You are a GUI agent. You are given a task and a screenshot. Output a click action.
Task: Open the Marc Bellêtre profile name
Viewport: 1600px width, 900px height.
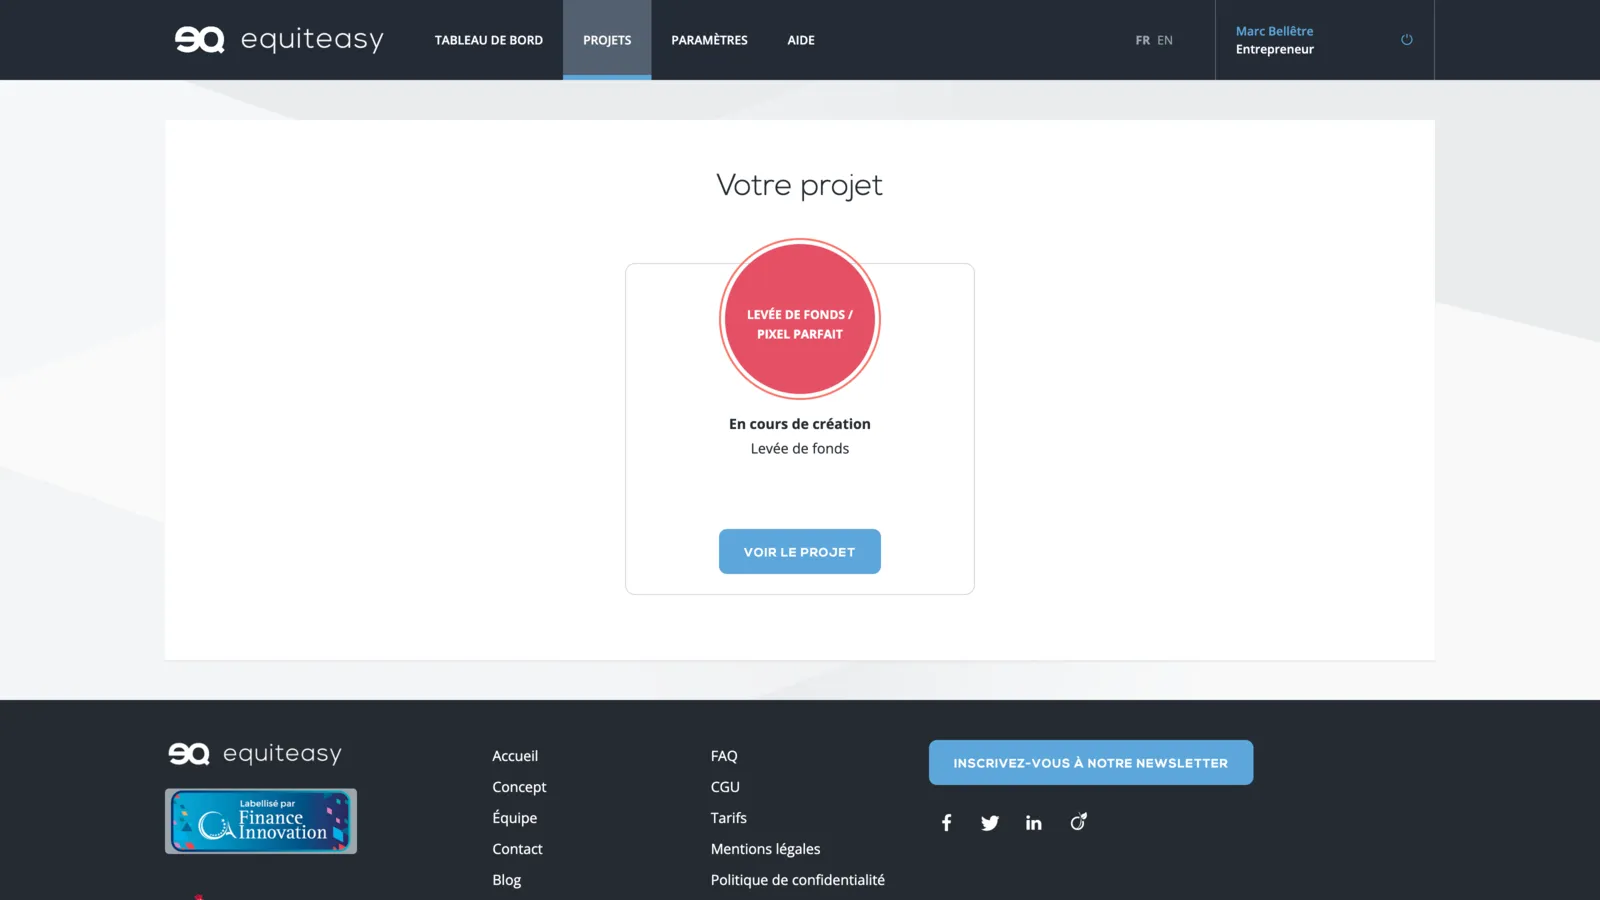pos(1274,31)
